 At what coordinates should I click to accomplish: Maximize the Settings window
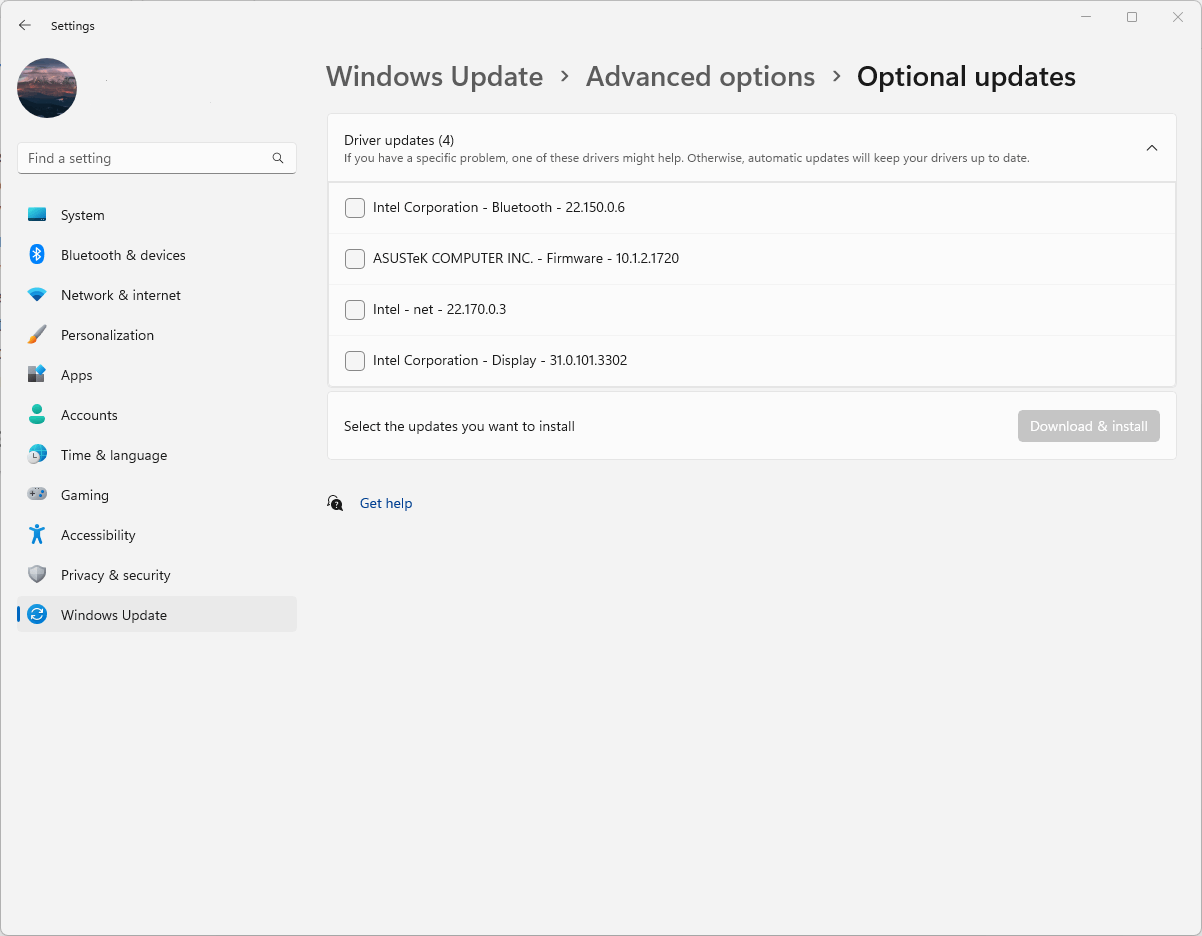(x=1132, y=17)
